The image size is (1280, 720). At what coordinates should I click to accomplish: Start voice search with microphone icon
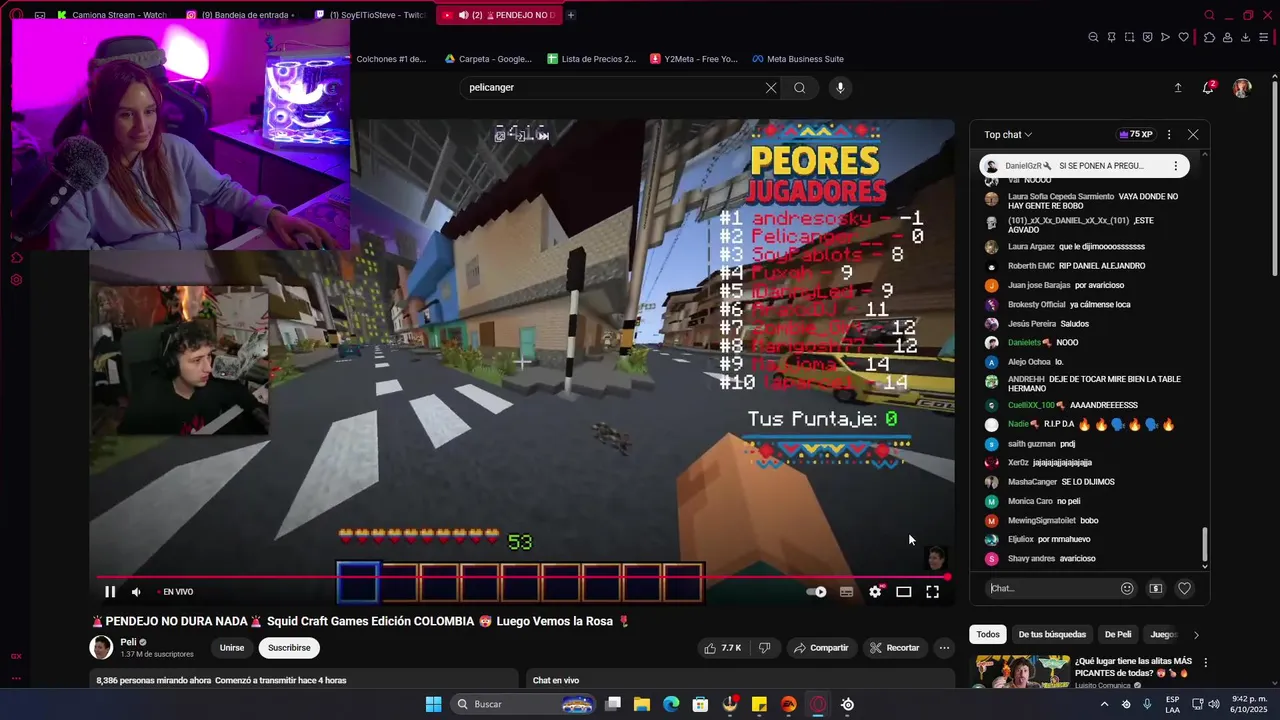840,88
